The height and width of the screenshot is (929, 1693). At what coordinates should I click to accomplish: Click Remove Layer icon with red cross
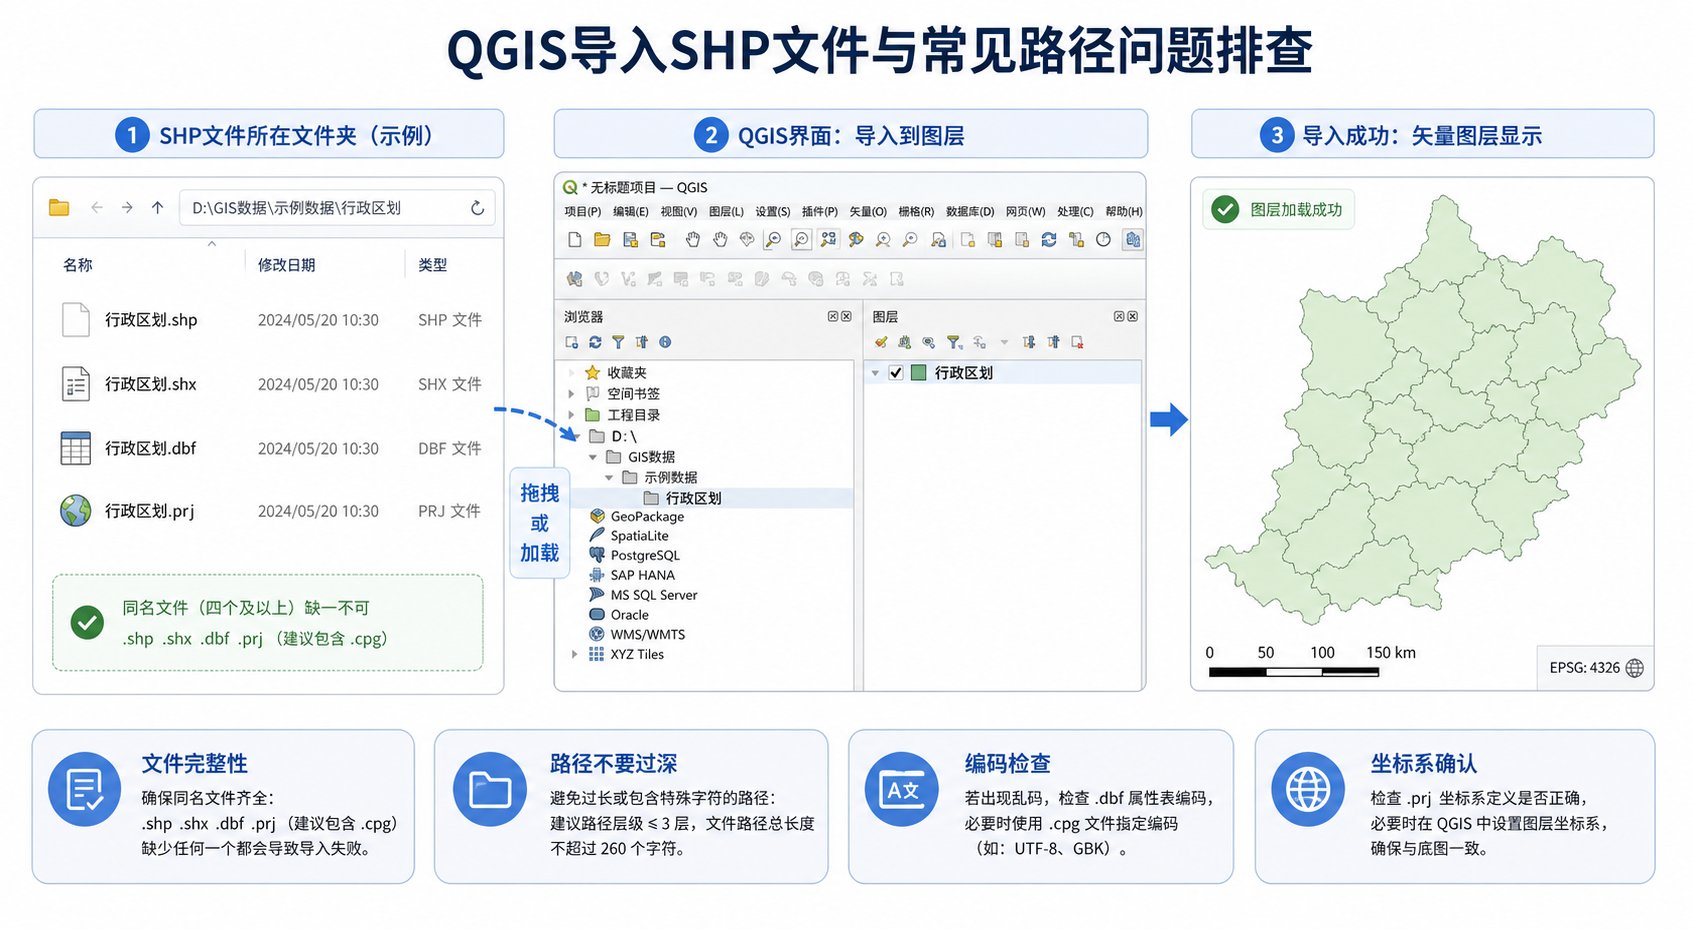point(1077,342)
